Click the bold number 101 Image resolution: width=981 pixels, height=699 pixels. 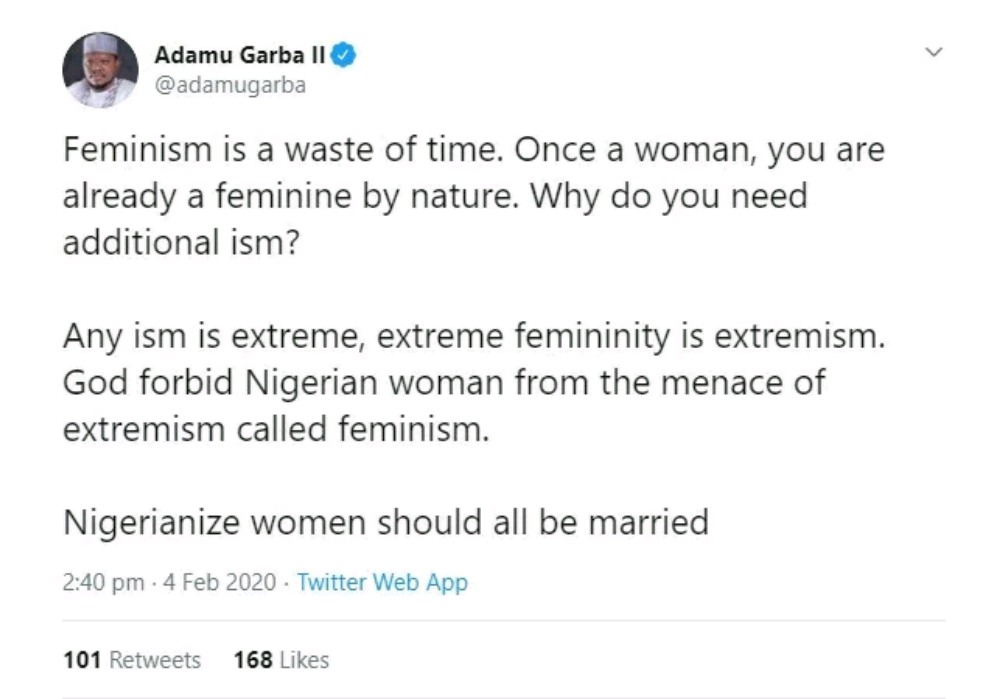(x=82, y=660)
